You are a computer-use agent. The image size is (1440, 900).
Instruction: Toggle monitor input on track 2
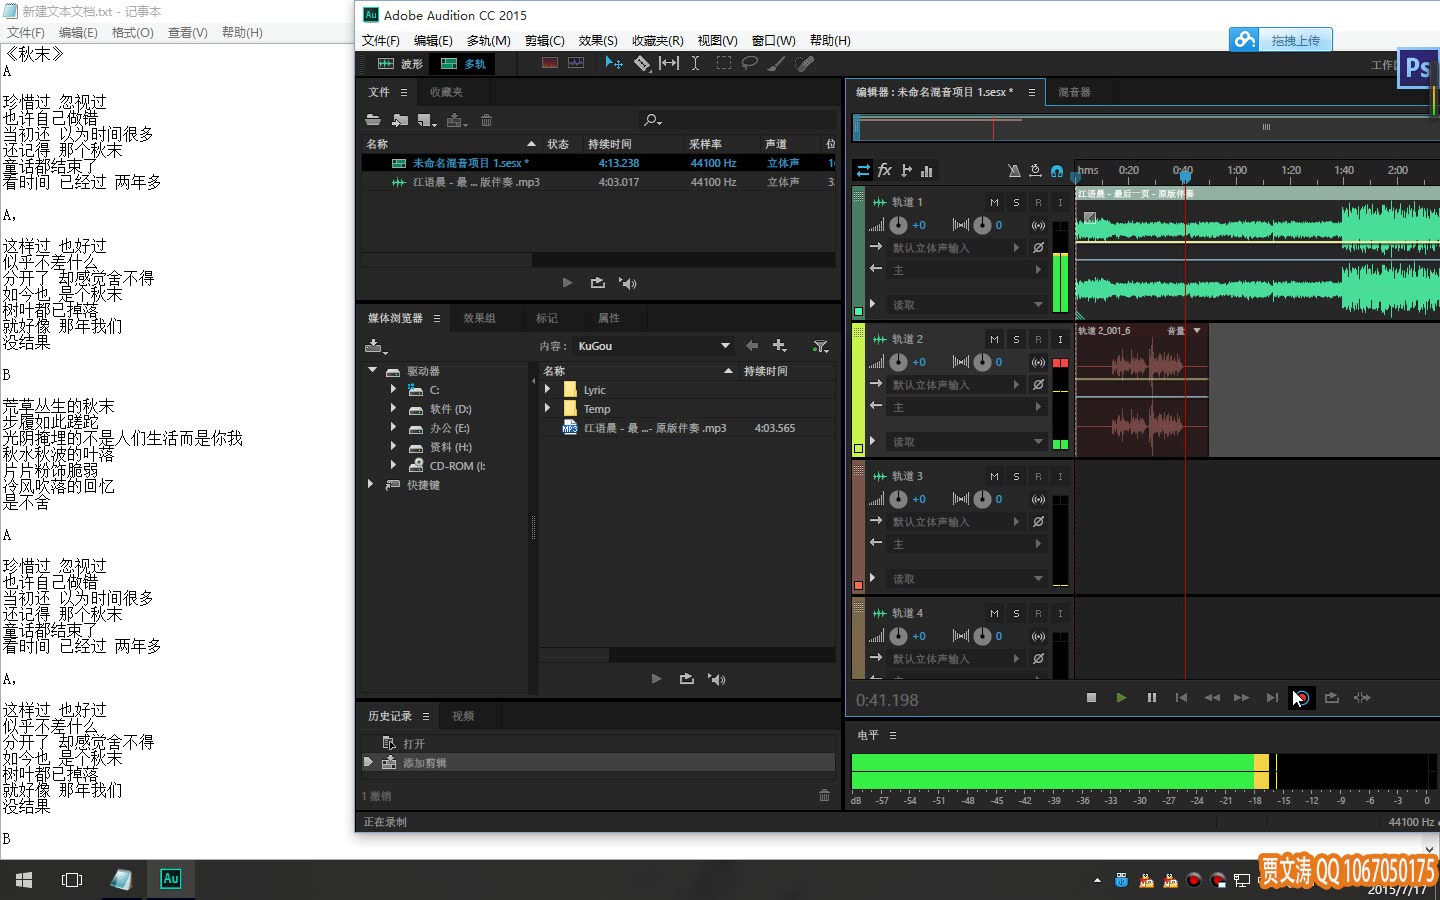point(1060,339)
